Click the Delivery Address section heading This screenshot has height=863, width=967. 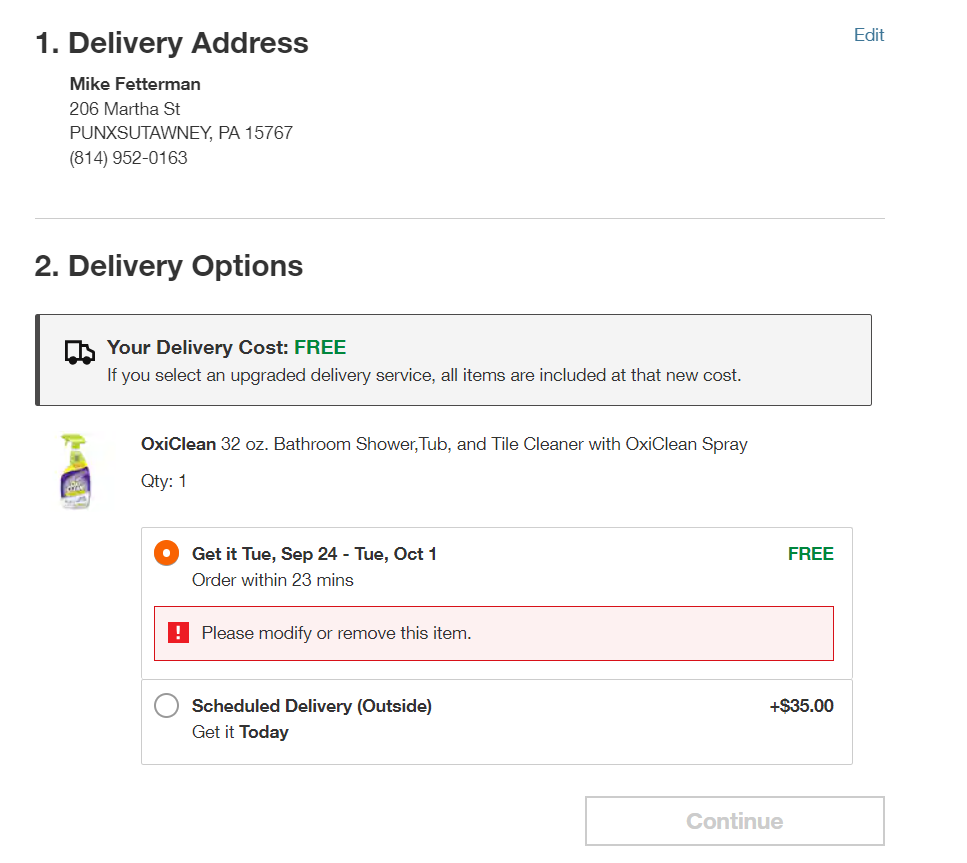(172, 43)
